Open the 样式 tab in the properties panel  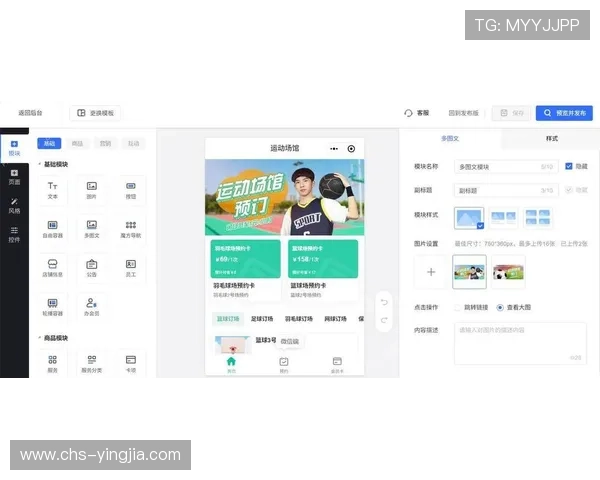click(x=551, y=139)
